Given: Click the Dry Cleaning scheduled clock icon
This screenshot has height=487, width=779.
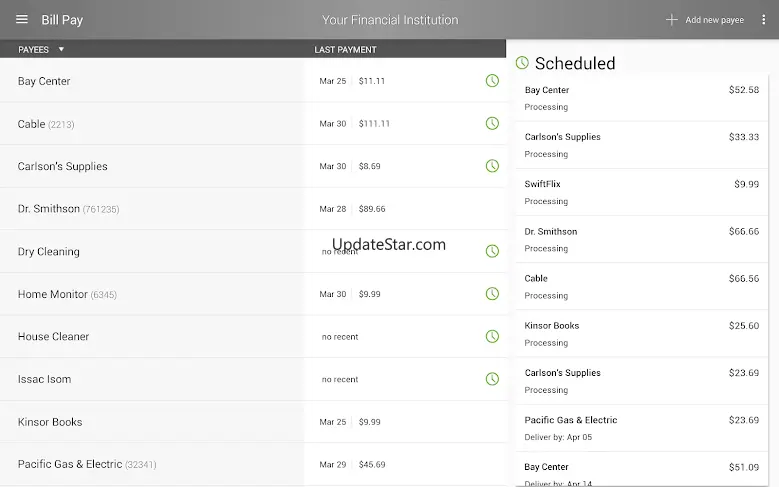Looking at the screenshot, I should [x=492, y=251].
